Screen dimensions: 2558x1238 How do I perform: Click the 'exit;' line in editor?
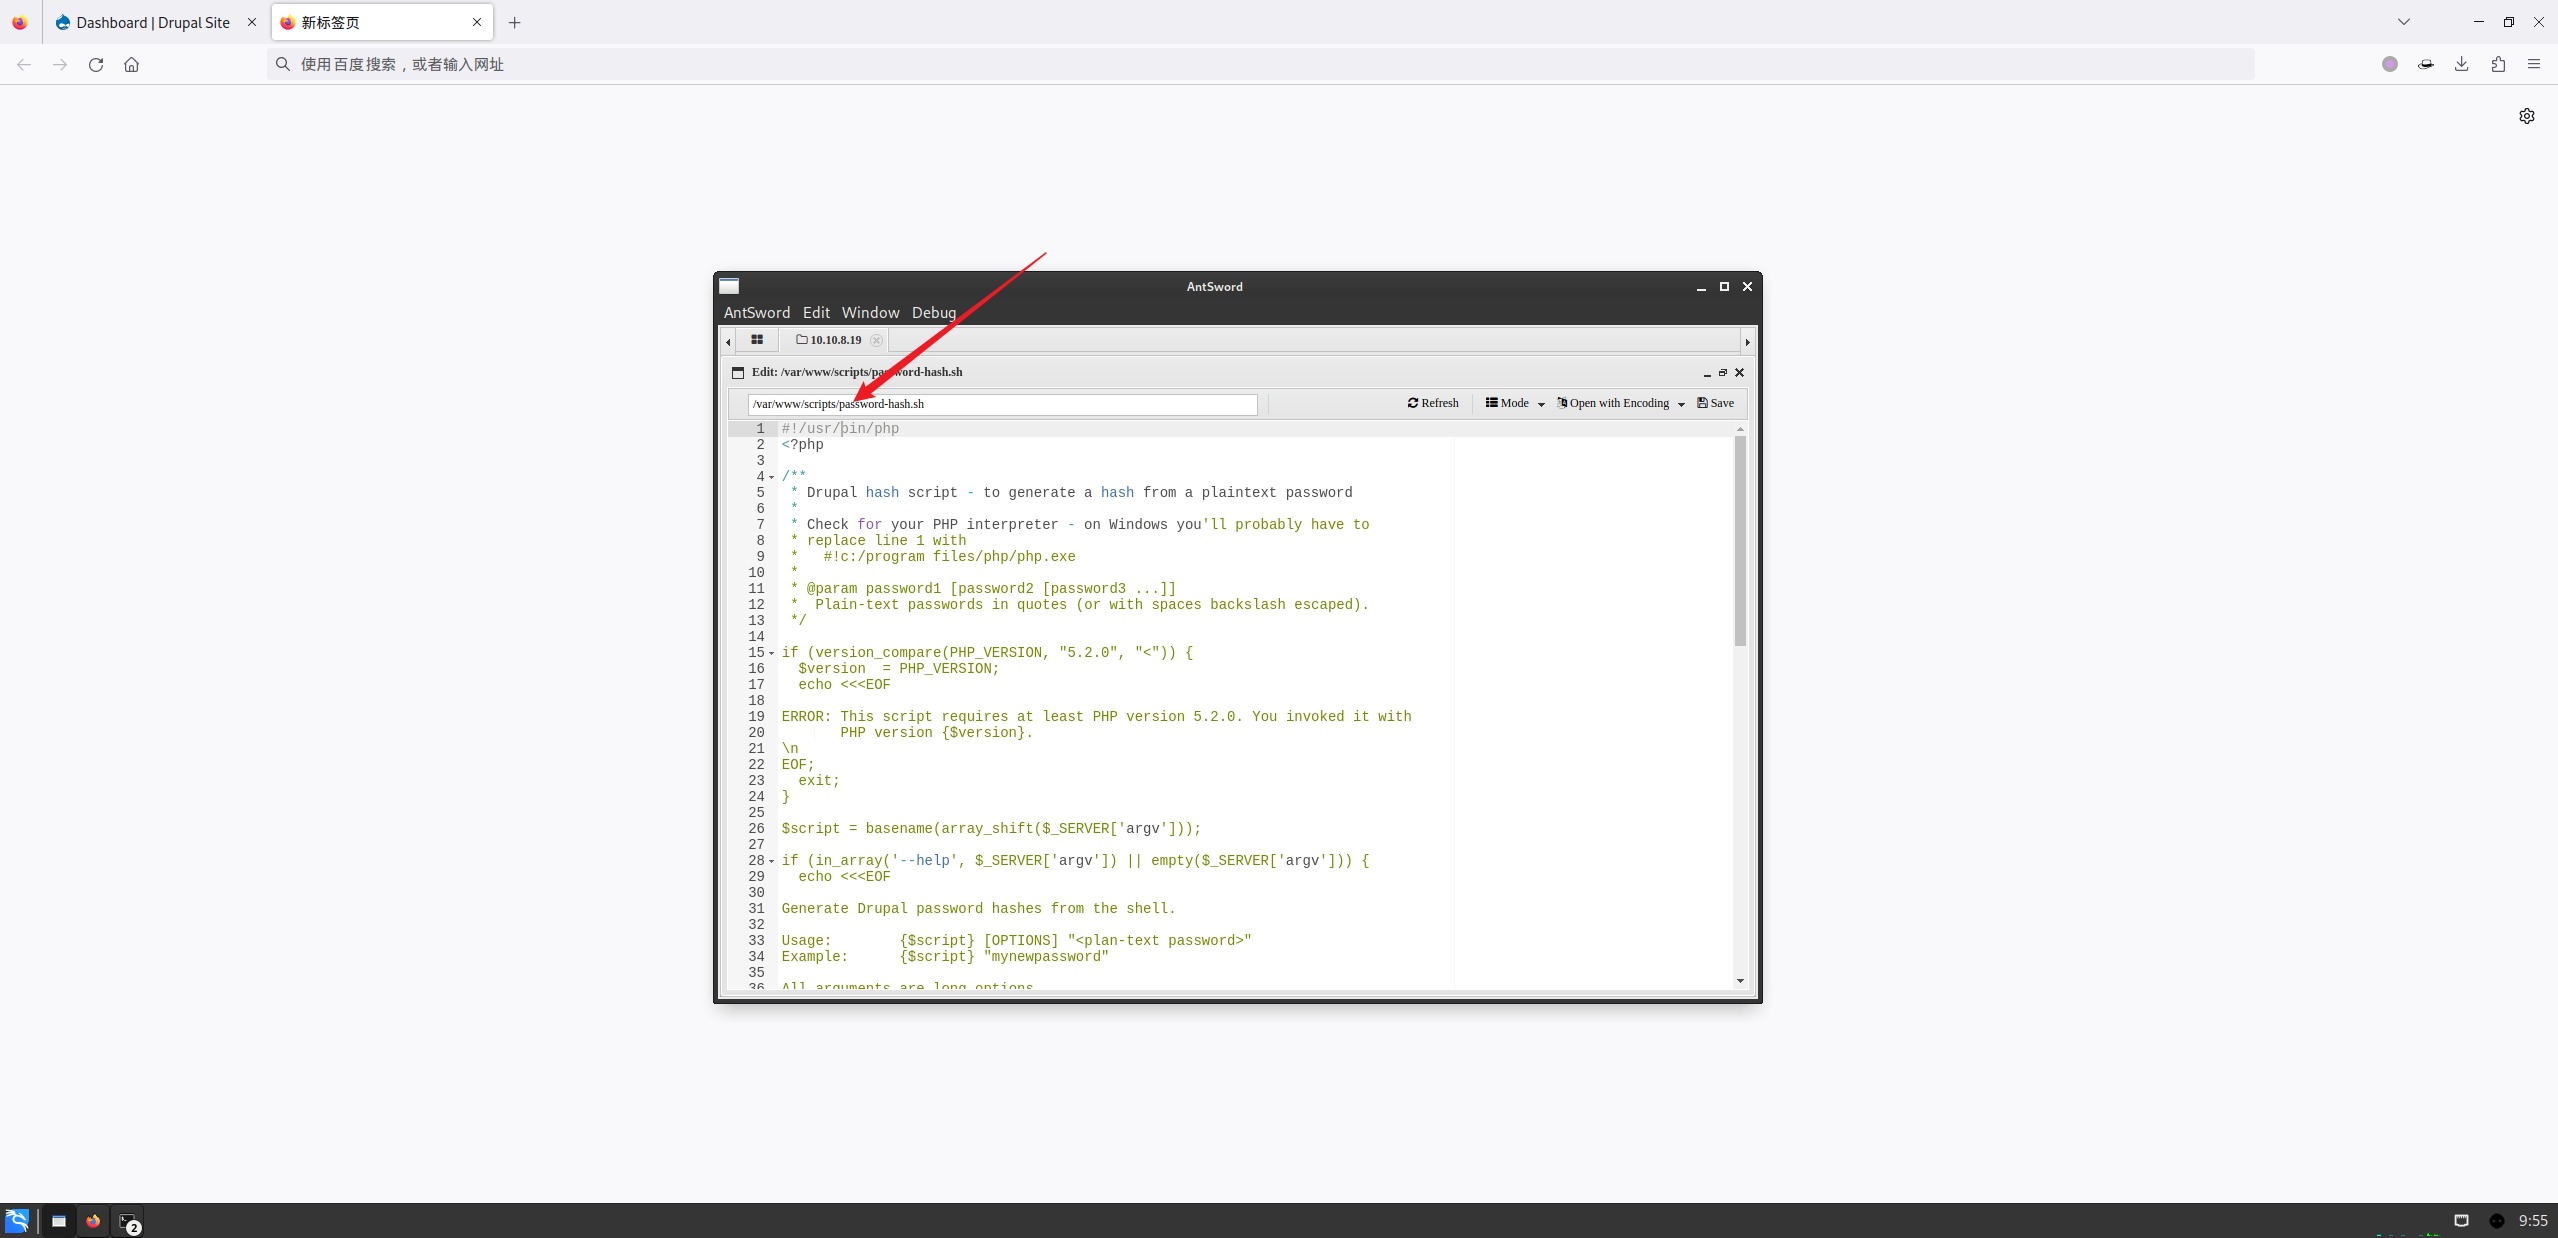[x=818, y=781]
